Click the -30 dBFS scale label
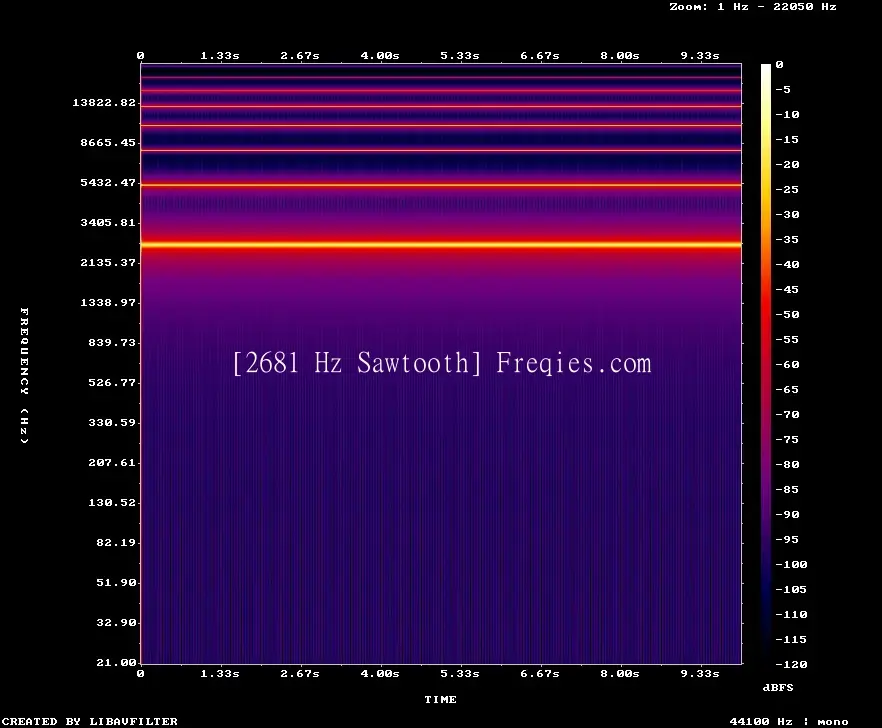 (787, 214)
